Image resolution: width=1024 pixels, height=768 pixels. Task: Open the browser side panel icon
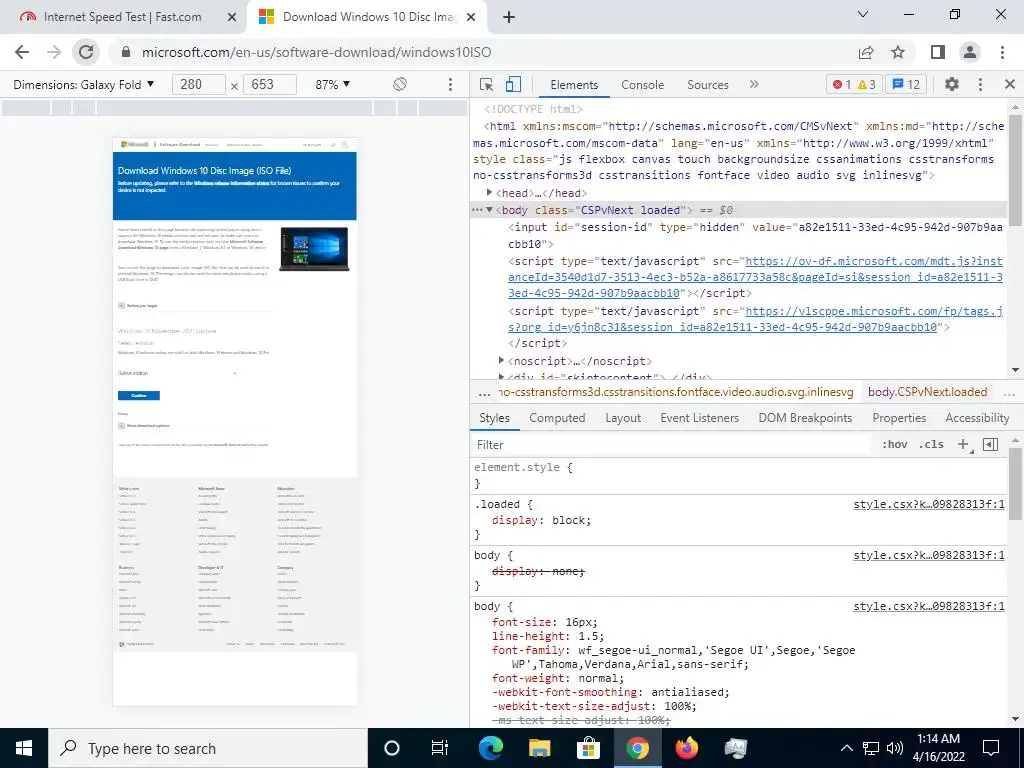938,52
